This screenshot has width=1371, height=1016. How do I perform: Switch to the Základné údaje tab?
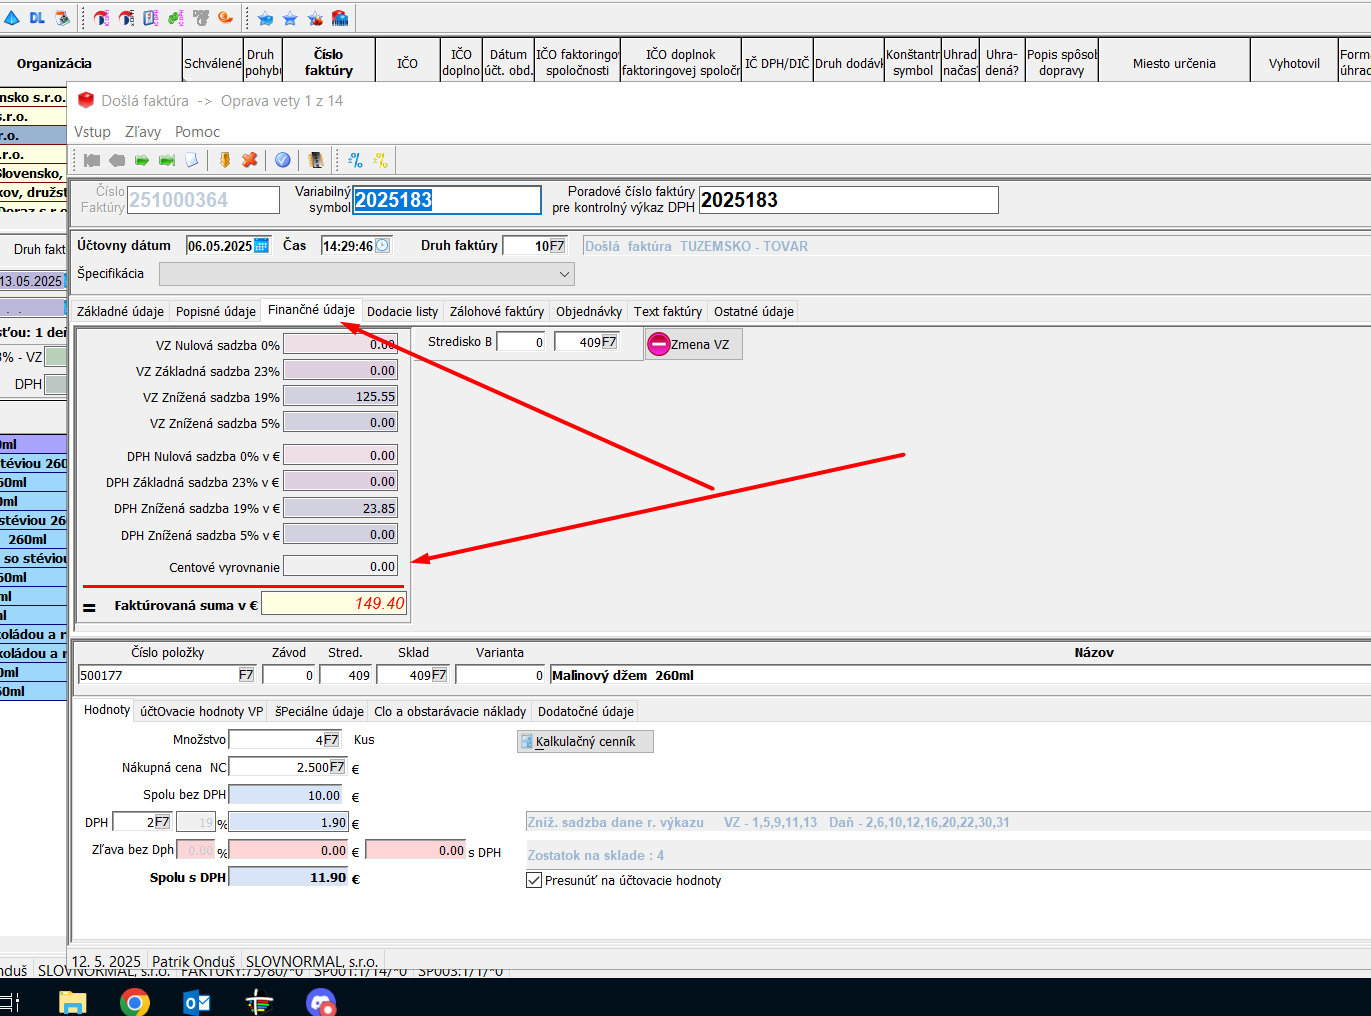[x=120, y=311]
